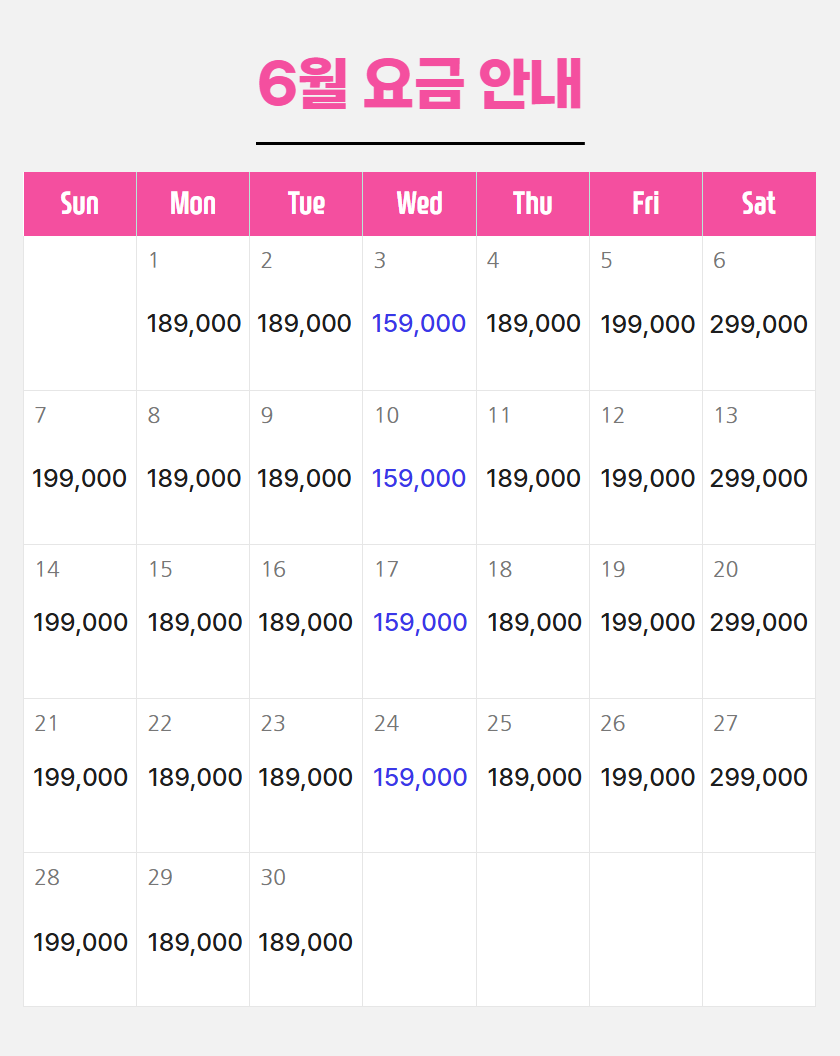Select June 3 blue 159,000 price
The width and height of the screenshot is (840, 1056).
(x=419, y=323)
